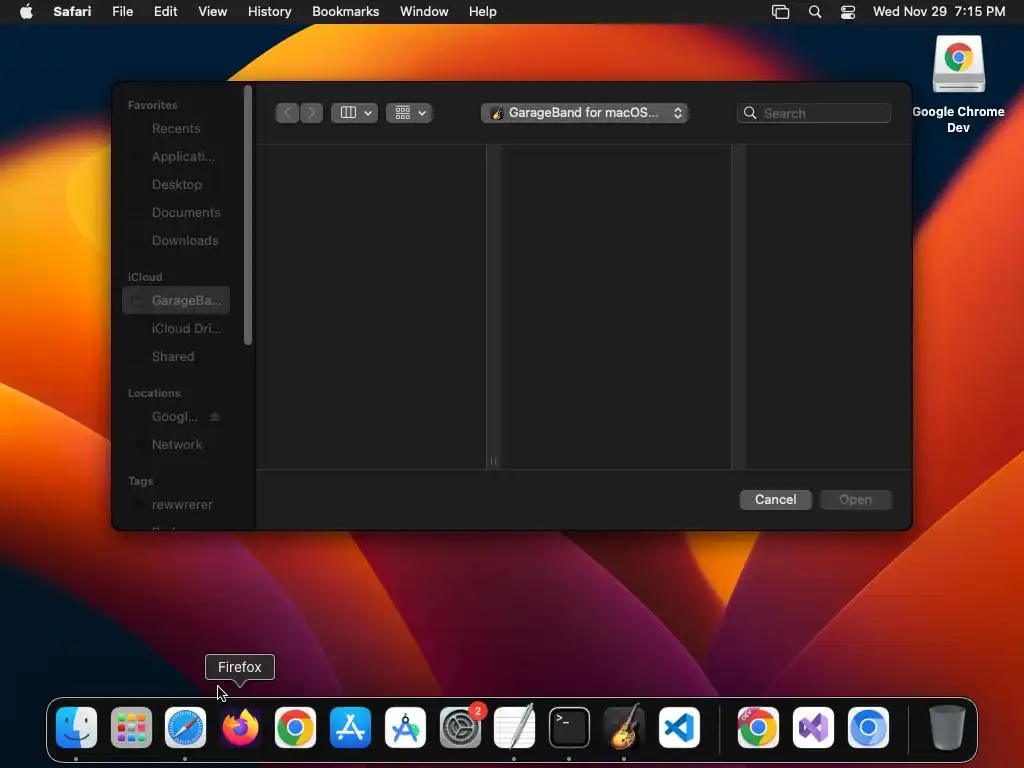Open System Settings with badge 2
The width and height of the screenshot is (1024, 768).
460,727
